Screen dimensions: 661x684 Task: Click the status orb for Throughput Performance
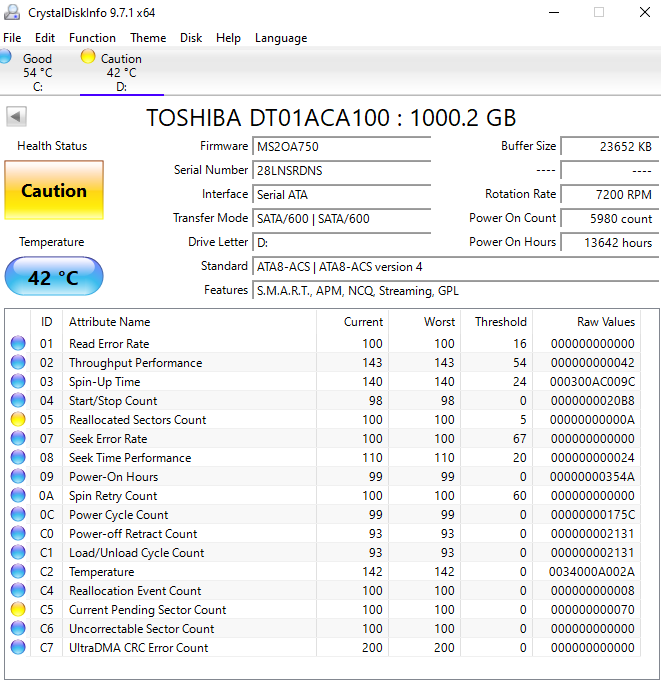click(x=18, y=362)
